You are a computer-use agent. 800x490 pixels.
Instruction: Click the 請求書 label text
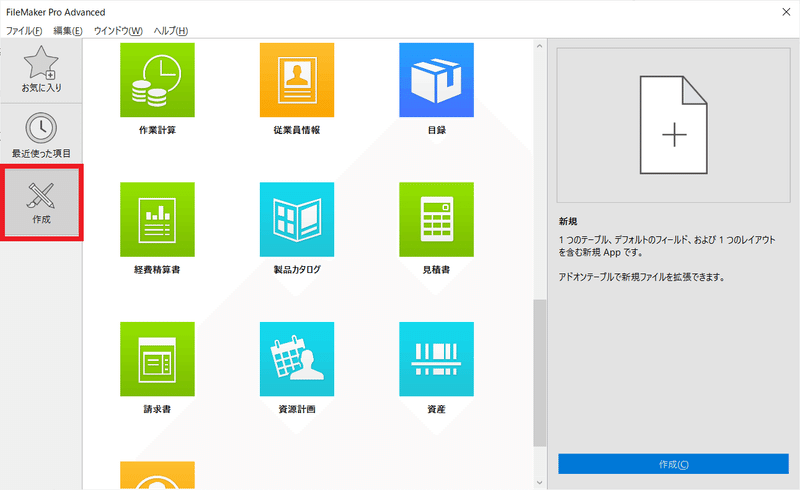[157, 409]
